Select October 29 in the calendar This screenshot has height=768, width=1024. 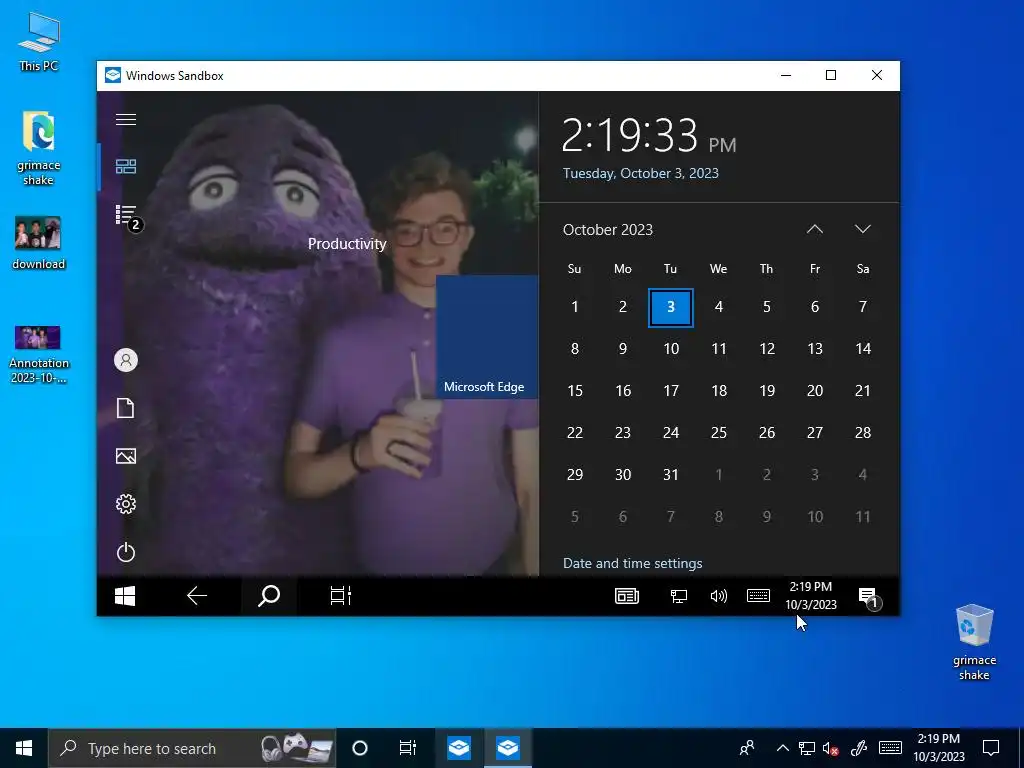tap(575, 475)
